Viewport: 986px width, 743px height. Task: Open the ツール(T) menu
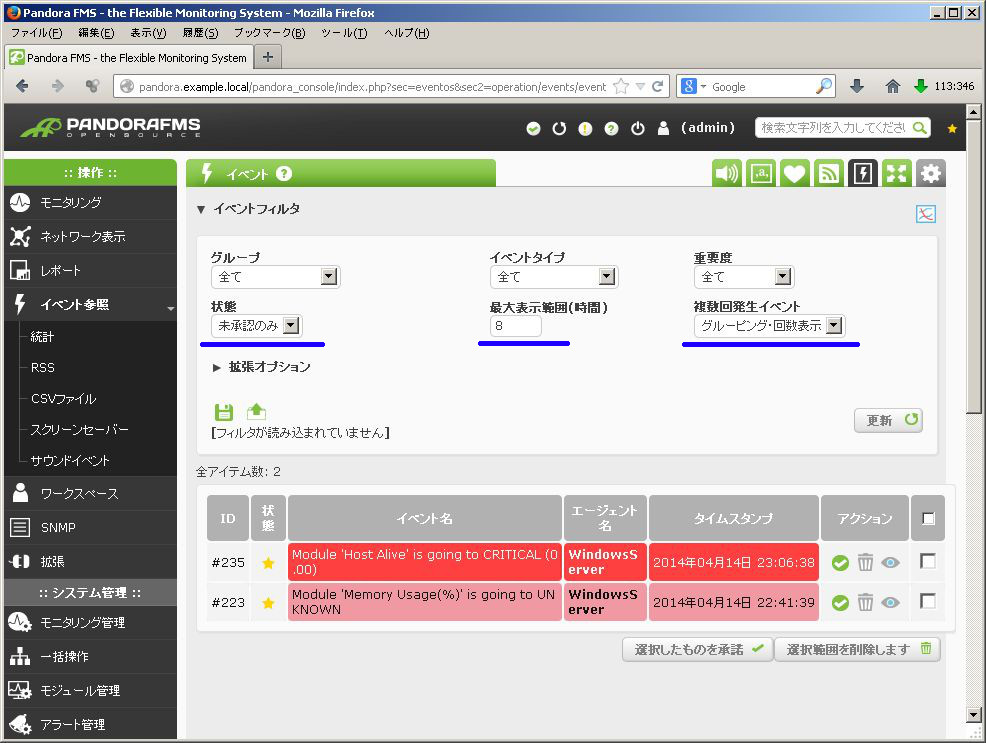(x=344, y=33)
